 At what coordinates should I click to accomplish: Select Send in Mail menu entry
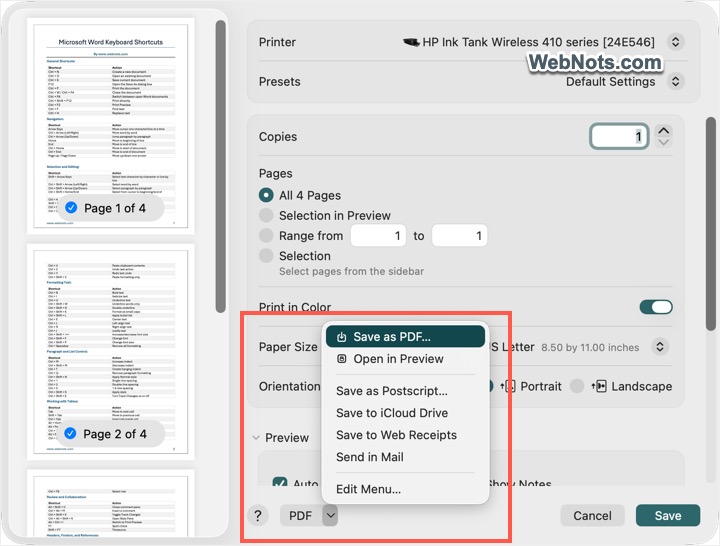tap(370, 457)
